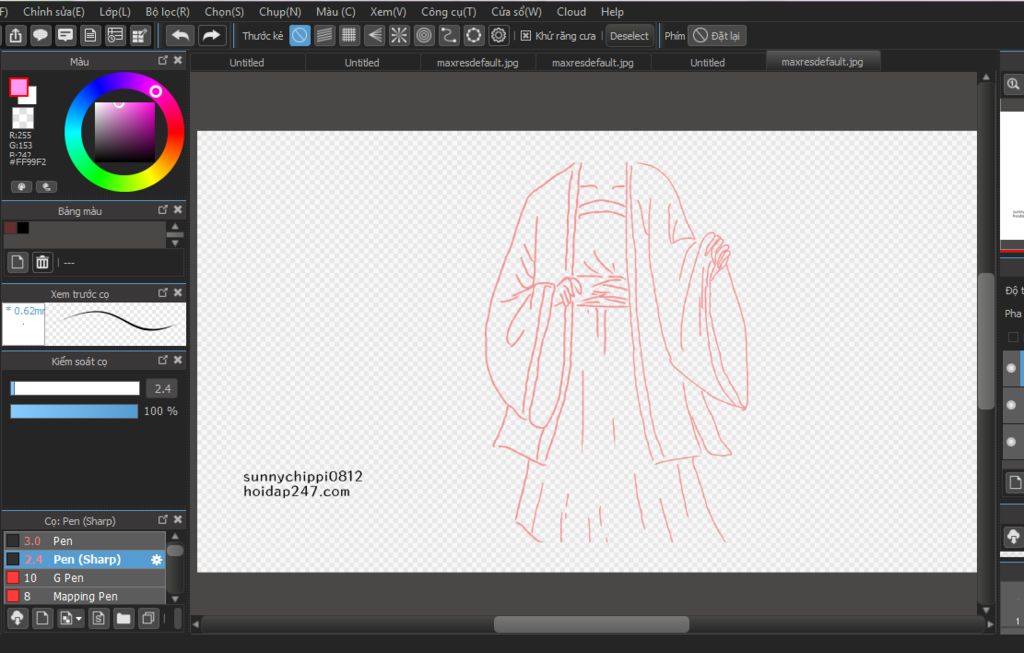1024x653 pixels.
Task: Click the export/share icon in the toolbar
Action: 16,35
